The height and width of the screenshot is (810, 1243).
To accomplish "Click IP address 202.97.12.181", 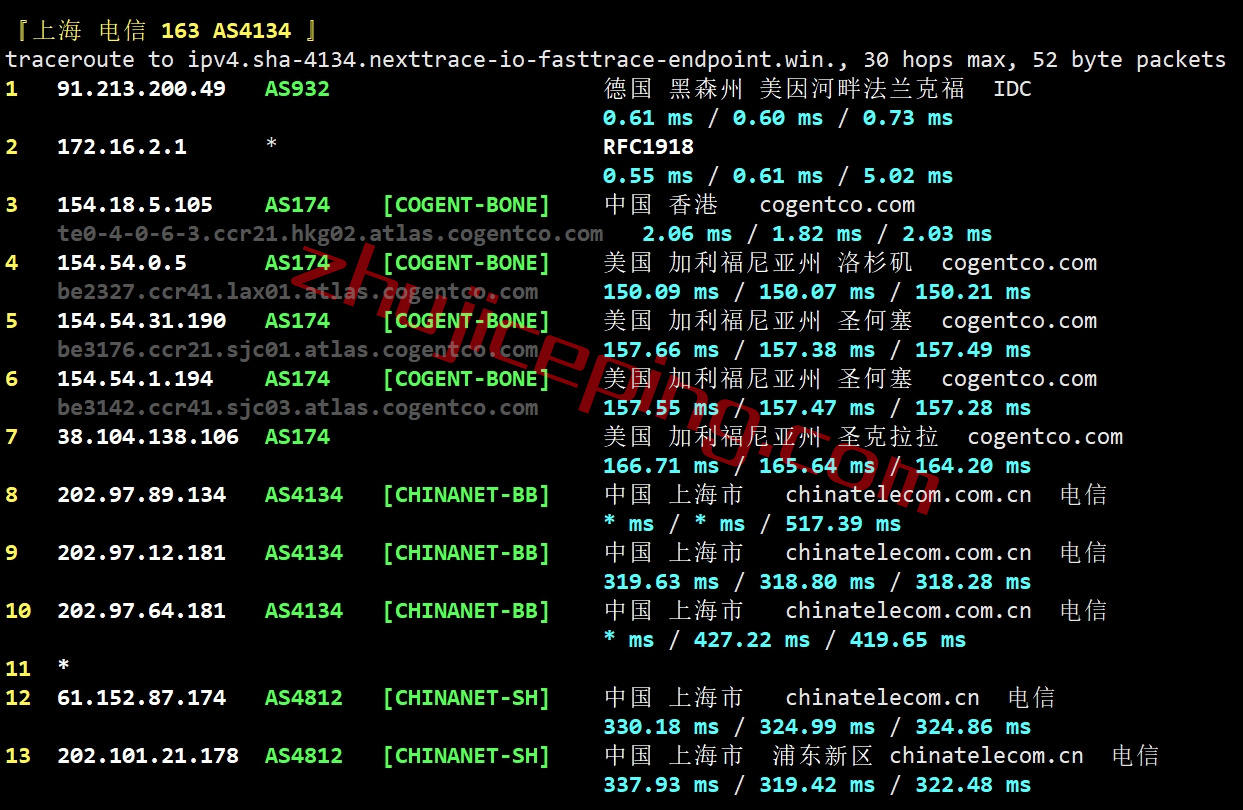I will (141, 553).
